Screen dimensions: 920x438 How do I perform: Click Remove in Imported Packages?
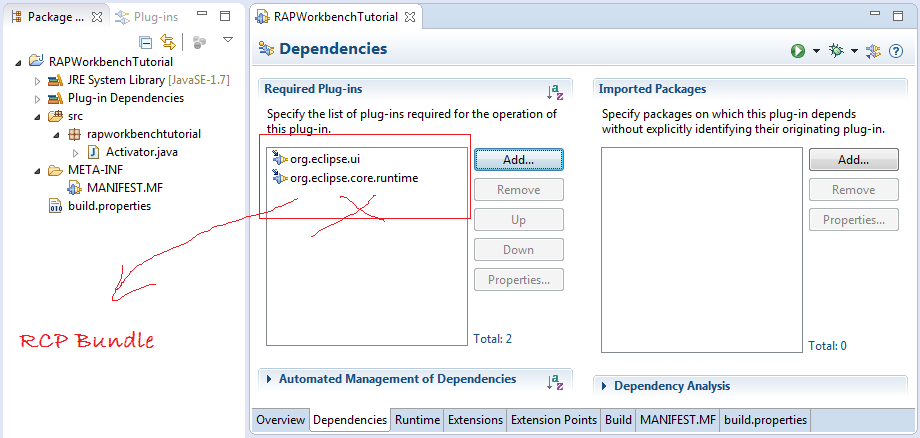click(854, 189)
